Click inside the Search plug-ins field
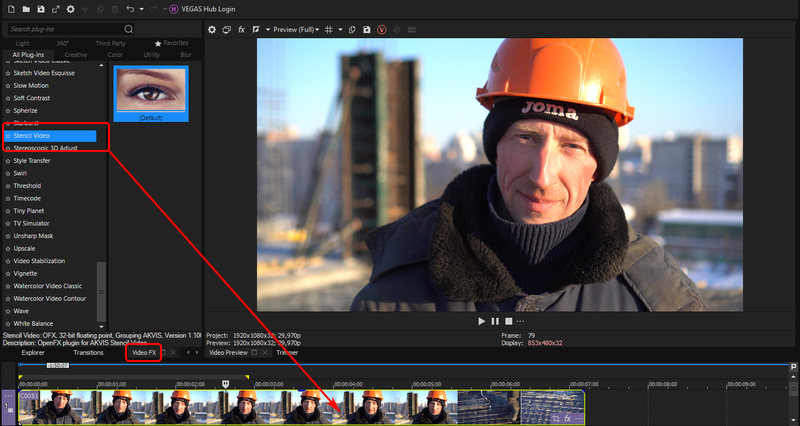The image size is (800, 426). pos(65,29)
